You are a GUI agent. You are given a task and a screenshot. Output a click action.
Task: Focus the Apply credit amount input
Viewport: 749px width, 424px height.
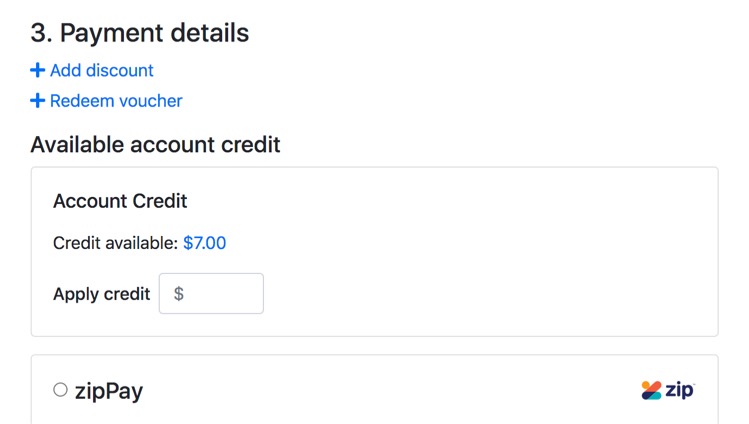222,294
